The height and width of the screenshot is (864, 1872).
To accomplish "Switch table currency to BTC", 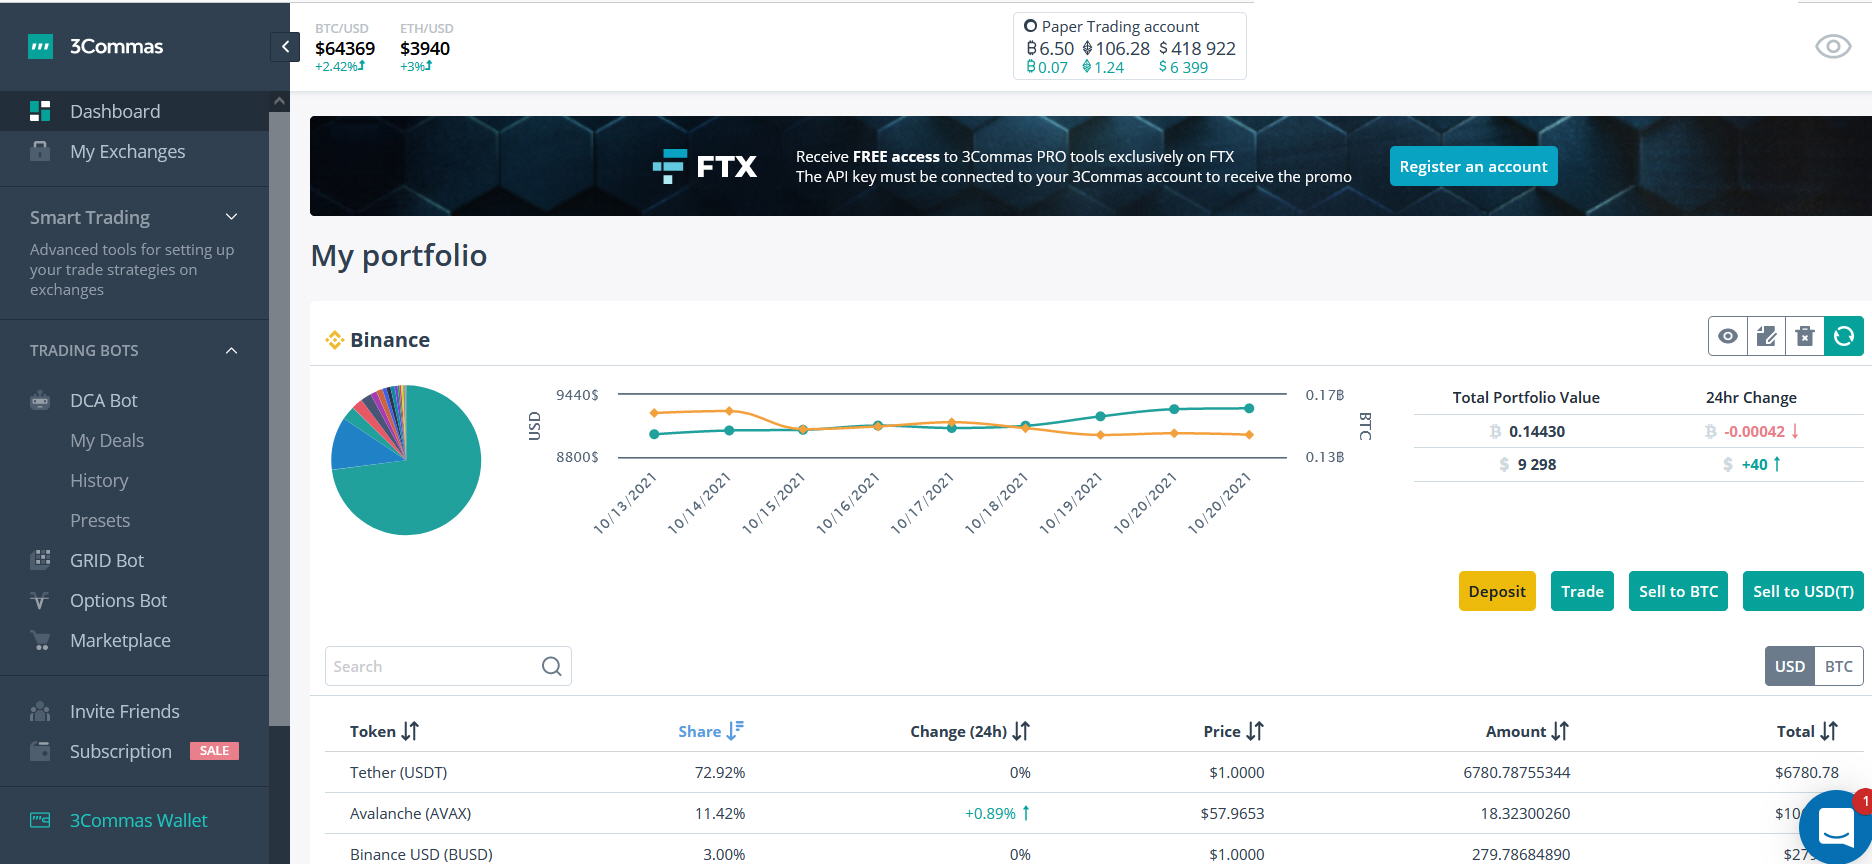I will pyautogui.click(x=1838, y=666).
